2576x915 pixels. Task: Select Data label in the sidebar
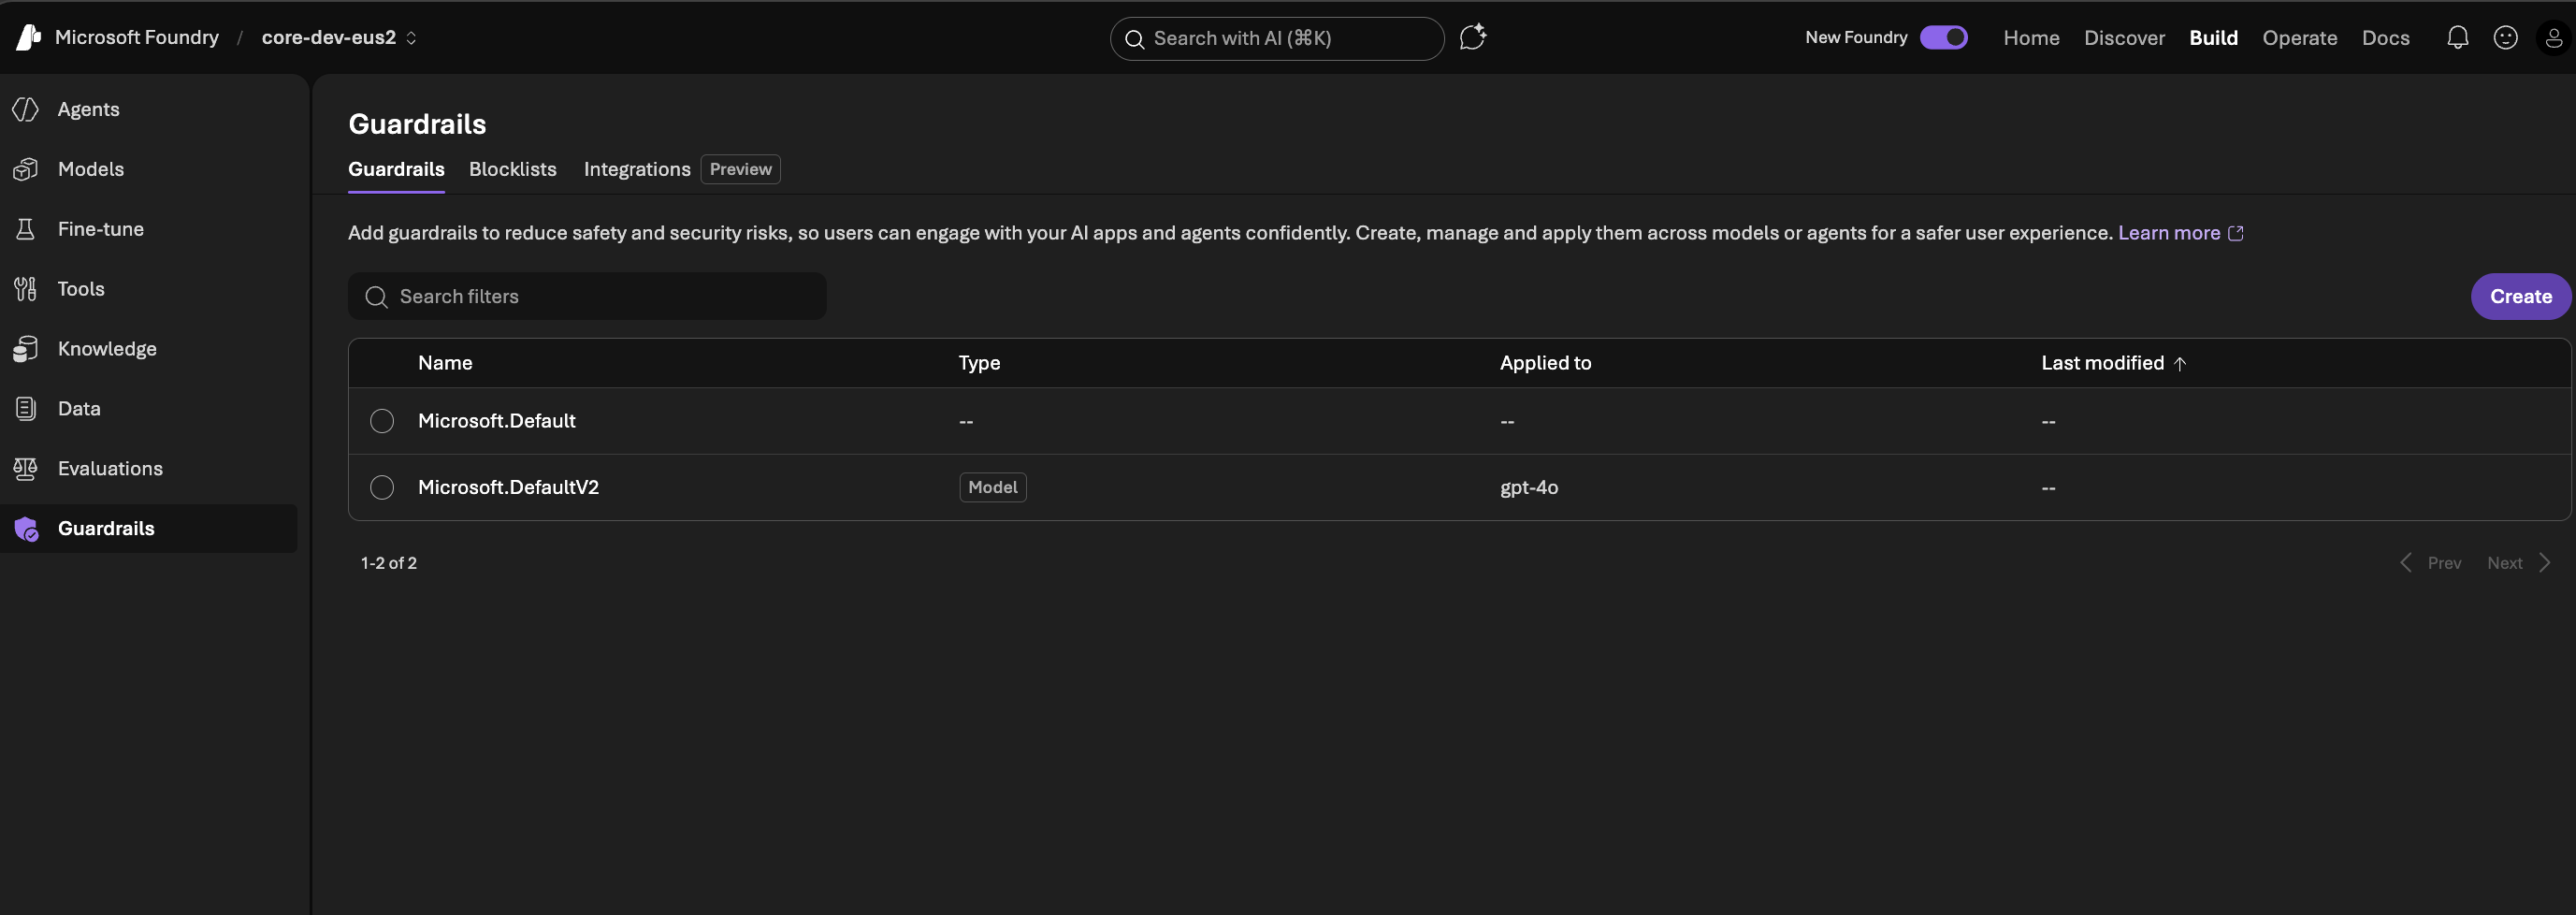pos(79,408)
